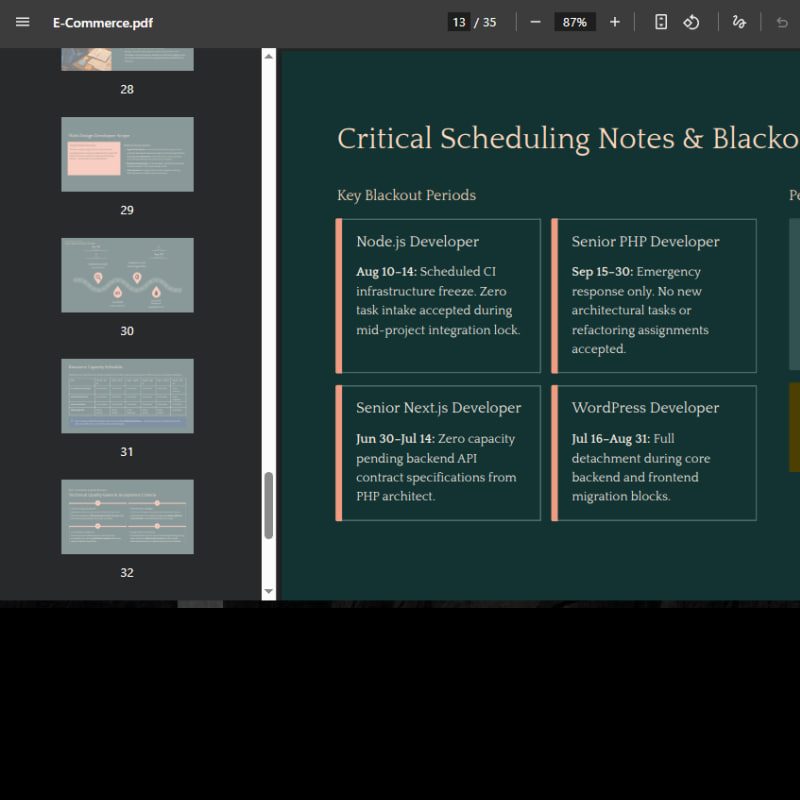Click the sidebar scroll up arrow
The width and height of the screenshot is (800, 800).
pos(268,56)
